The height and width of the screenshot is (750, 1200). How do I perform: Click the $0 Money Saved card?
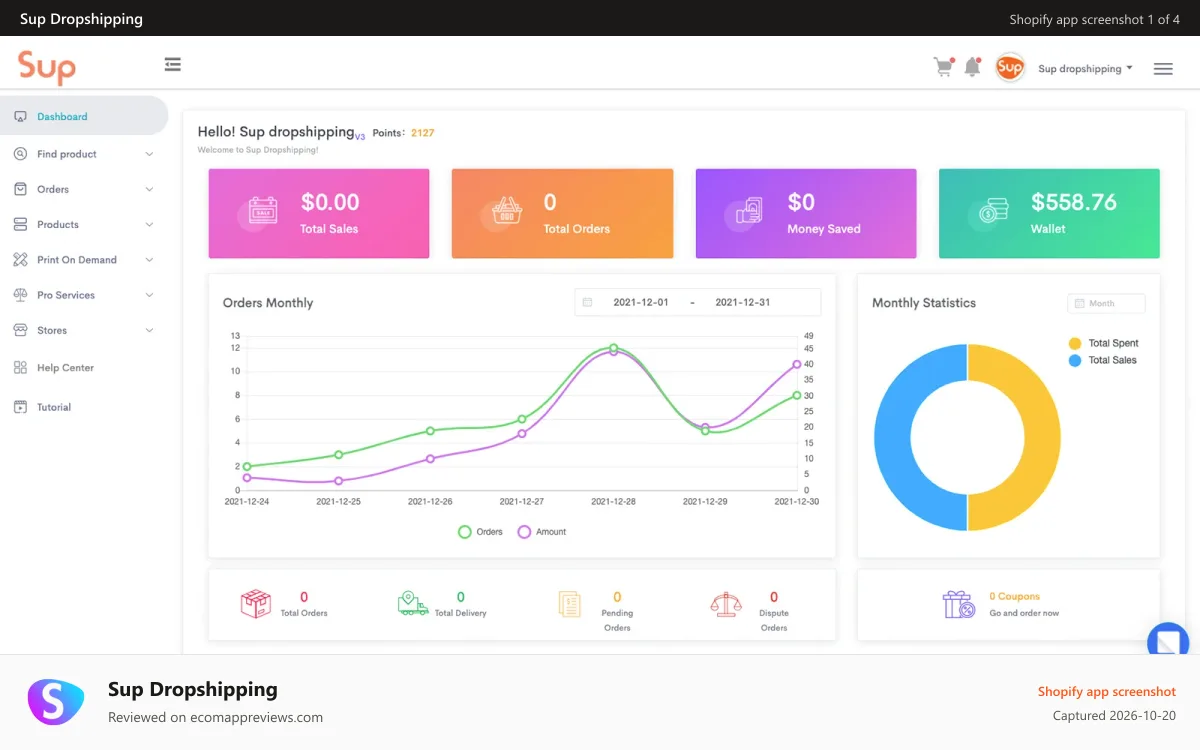click(806, 213)
